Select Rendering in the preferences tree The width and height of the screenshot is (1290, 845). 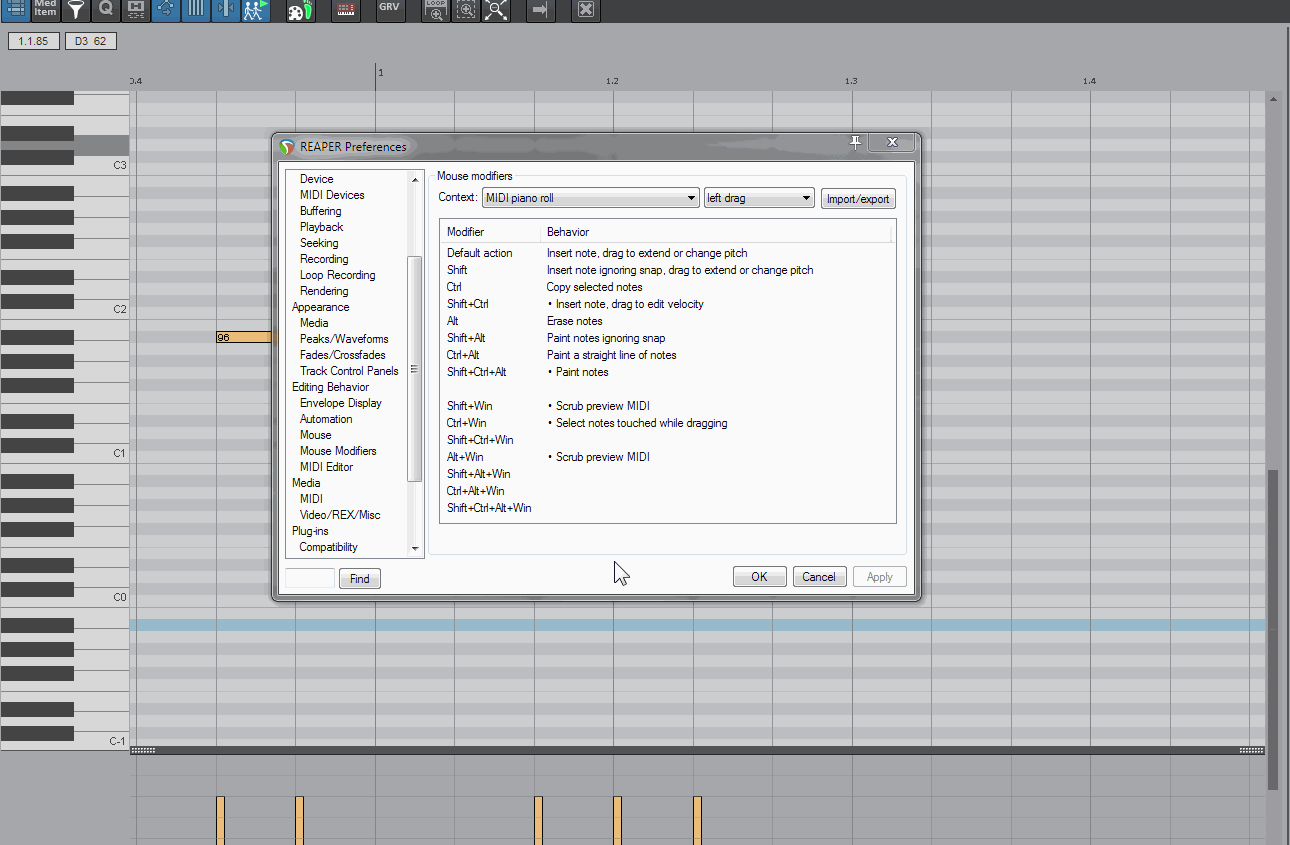(x=324, y=291)
